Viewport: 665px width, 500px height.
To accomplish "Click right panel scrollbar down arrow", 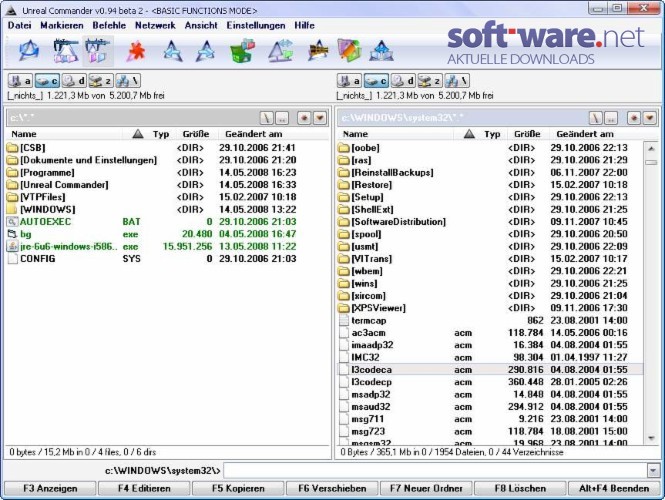I will click(x=651, y=438).
